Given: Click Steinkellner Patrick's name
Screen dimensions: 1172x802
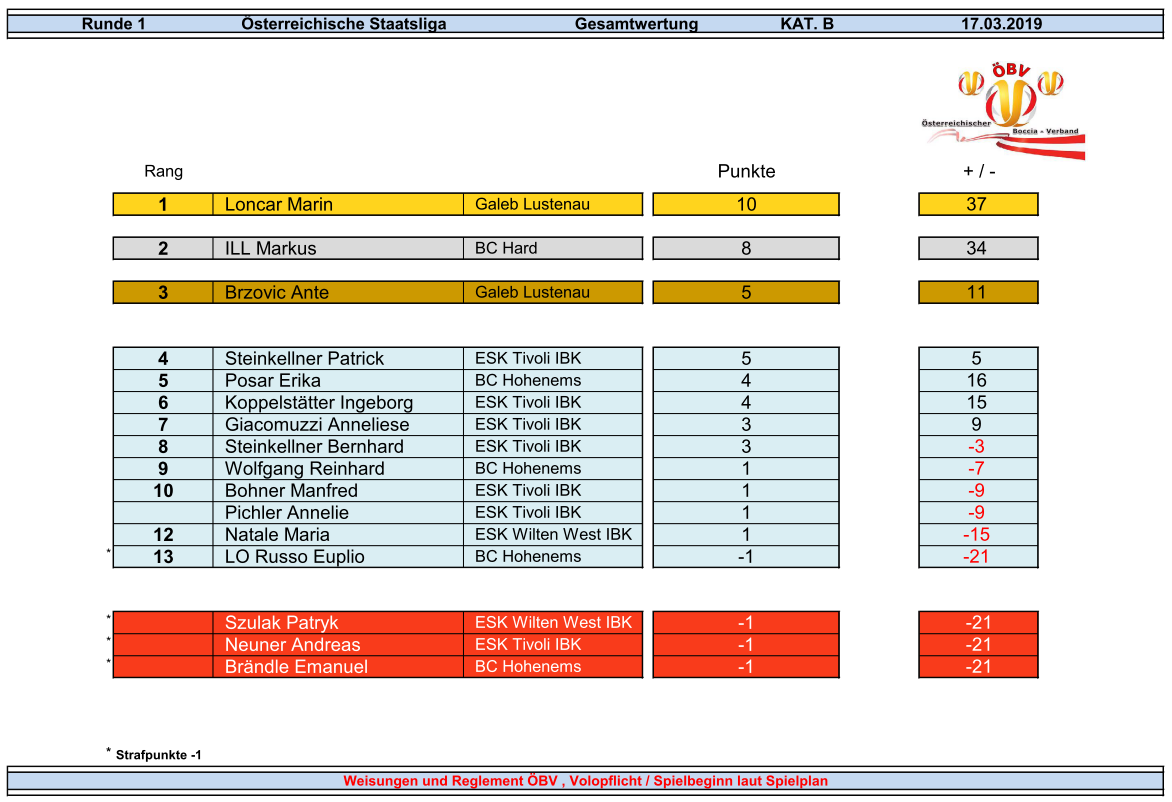Looking at the screenshot, I should pos(304,359).
